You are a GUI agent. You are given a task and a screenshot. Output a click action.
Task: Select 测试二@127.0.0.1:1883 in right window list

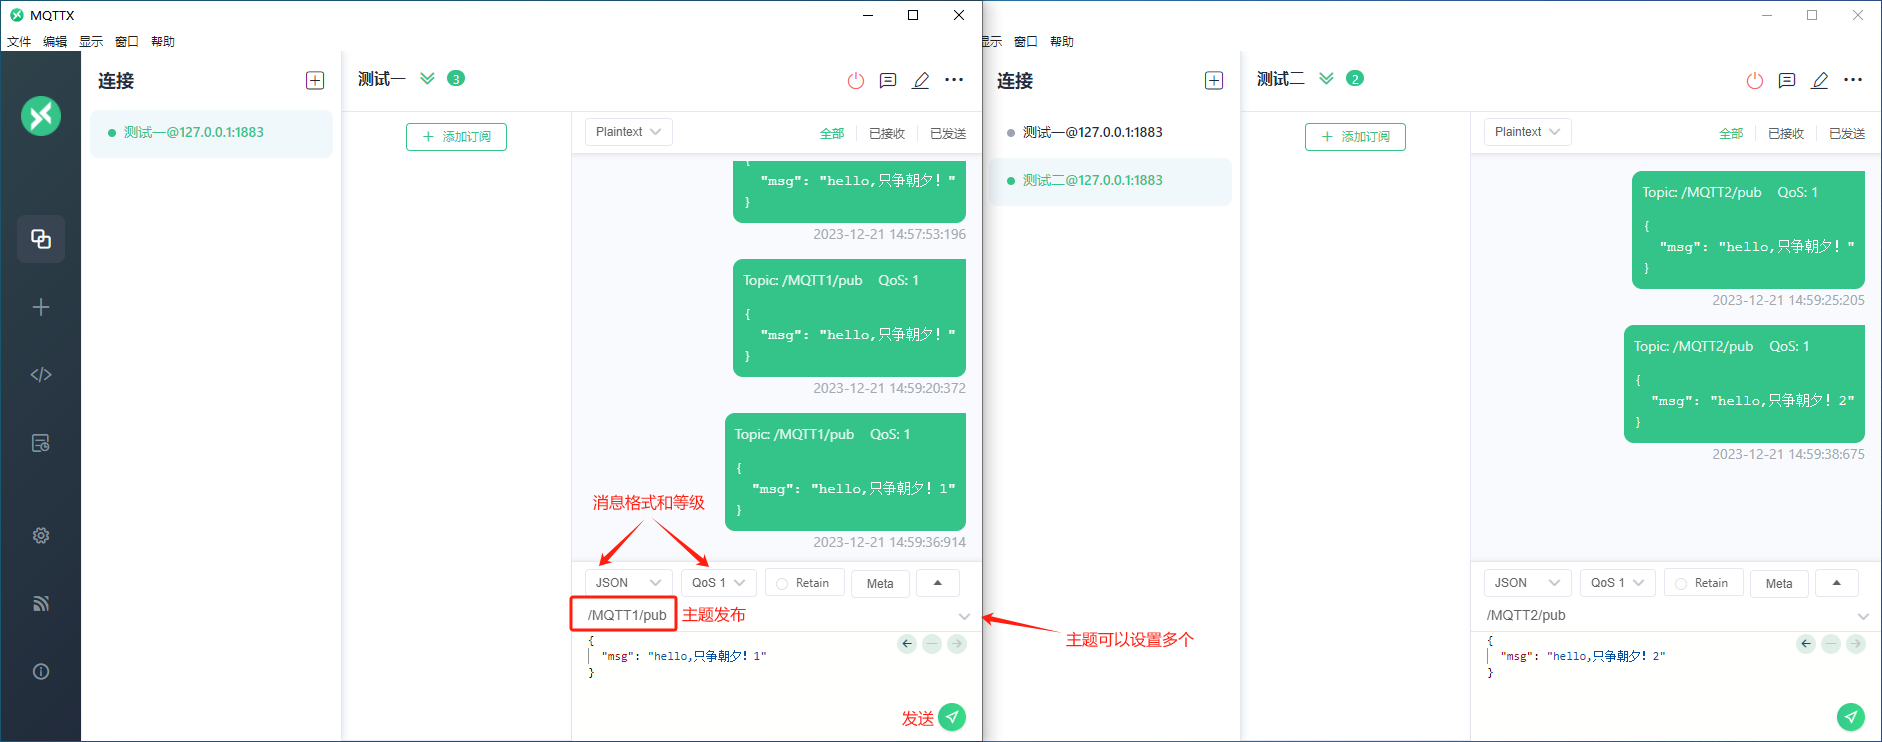pos(1110,181)
